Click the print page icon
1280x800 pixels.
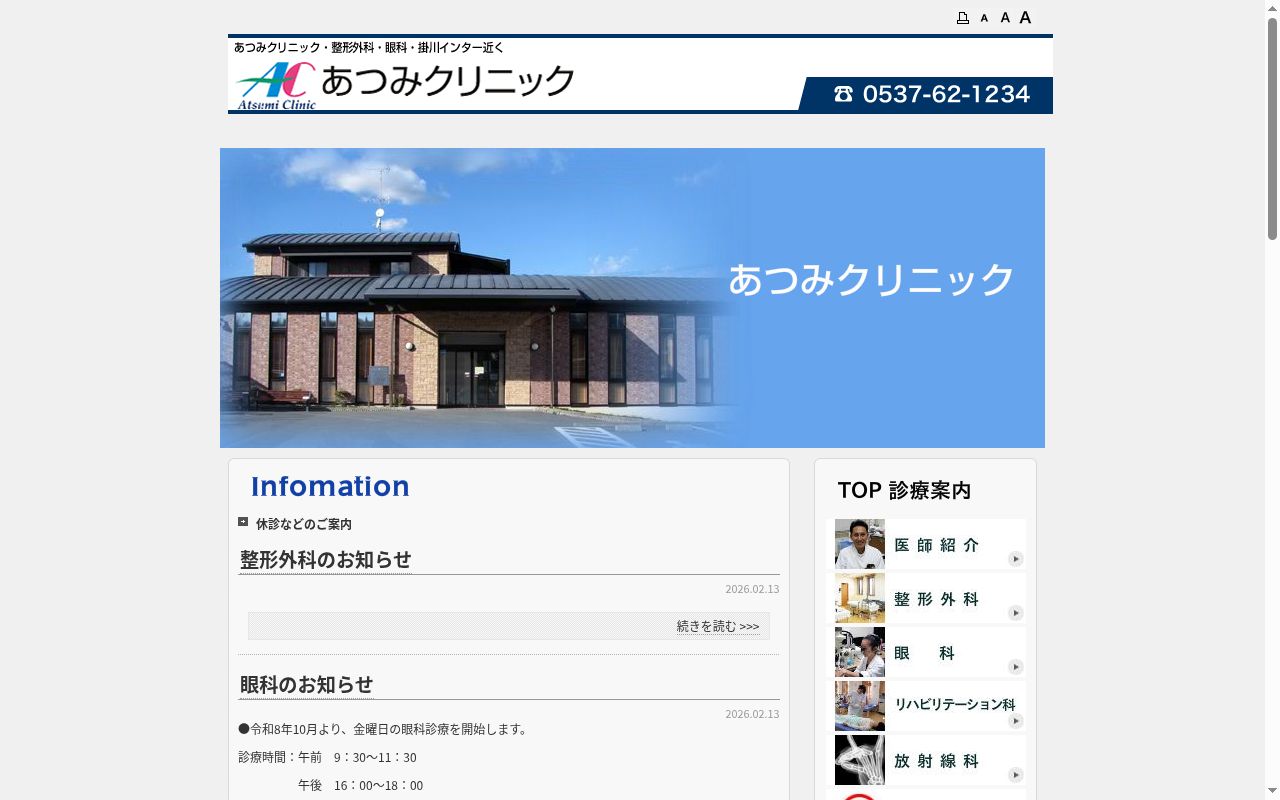(963, 18)
